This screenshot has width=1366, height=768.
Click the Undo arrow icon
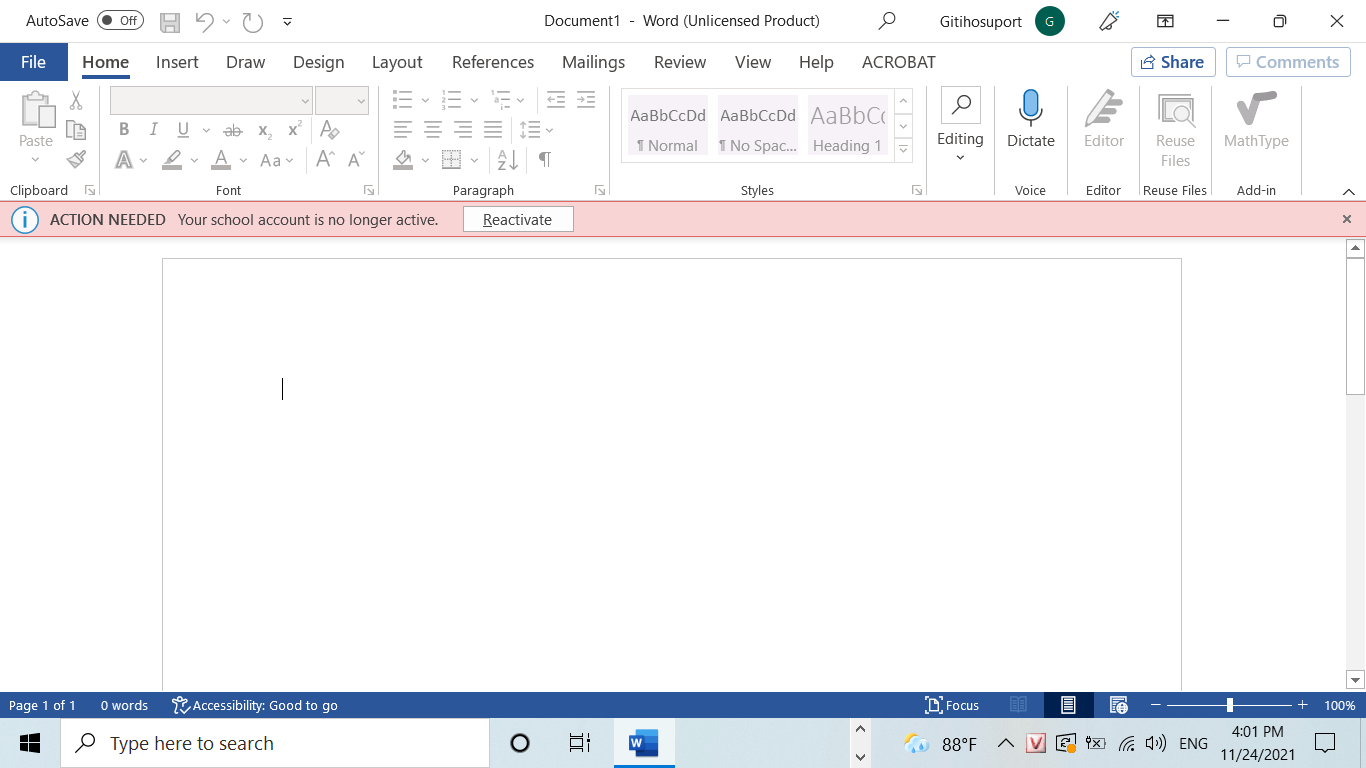[x=204, y=21]
